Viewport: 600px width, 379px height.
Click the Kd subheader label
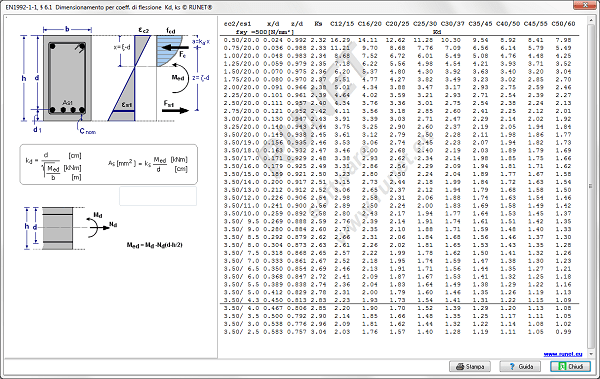(x=437, y=32)
